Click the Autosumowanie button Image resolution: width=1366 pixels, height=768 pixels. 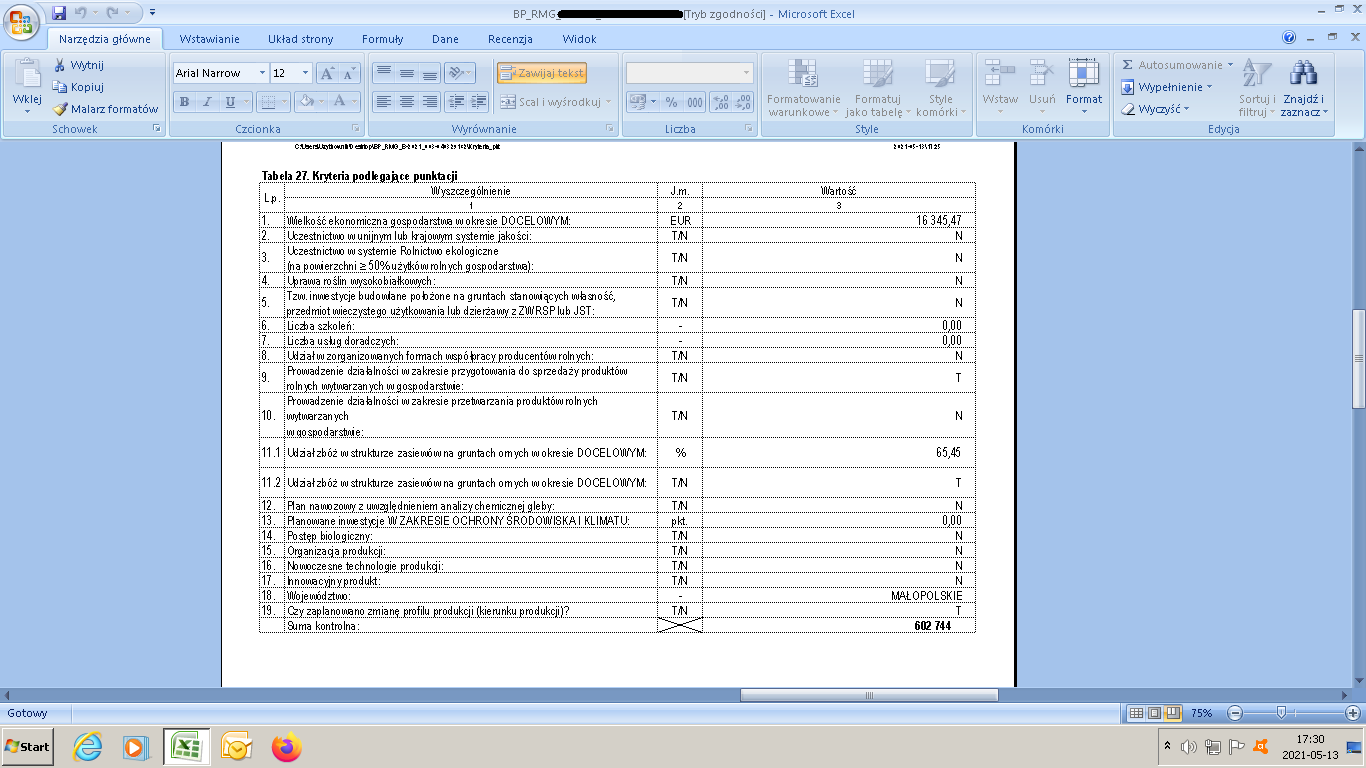tap(1177, 65)
